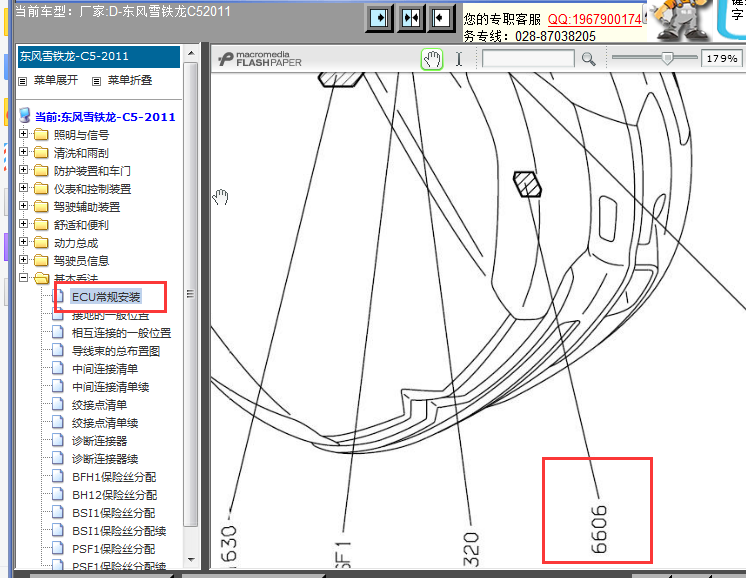Click the 320 component label in diagram
Viewport: 746px width, 578px height.
(471, 549)
